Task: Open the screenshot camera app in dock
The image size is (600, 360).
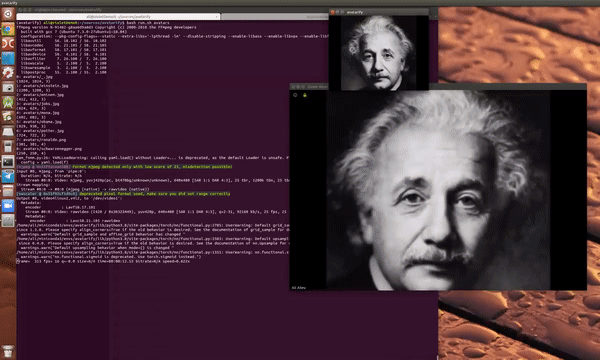Action: point(8,88)
